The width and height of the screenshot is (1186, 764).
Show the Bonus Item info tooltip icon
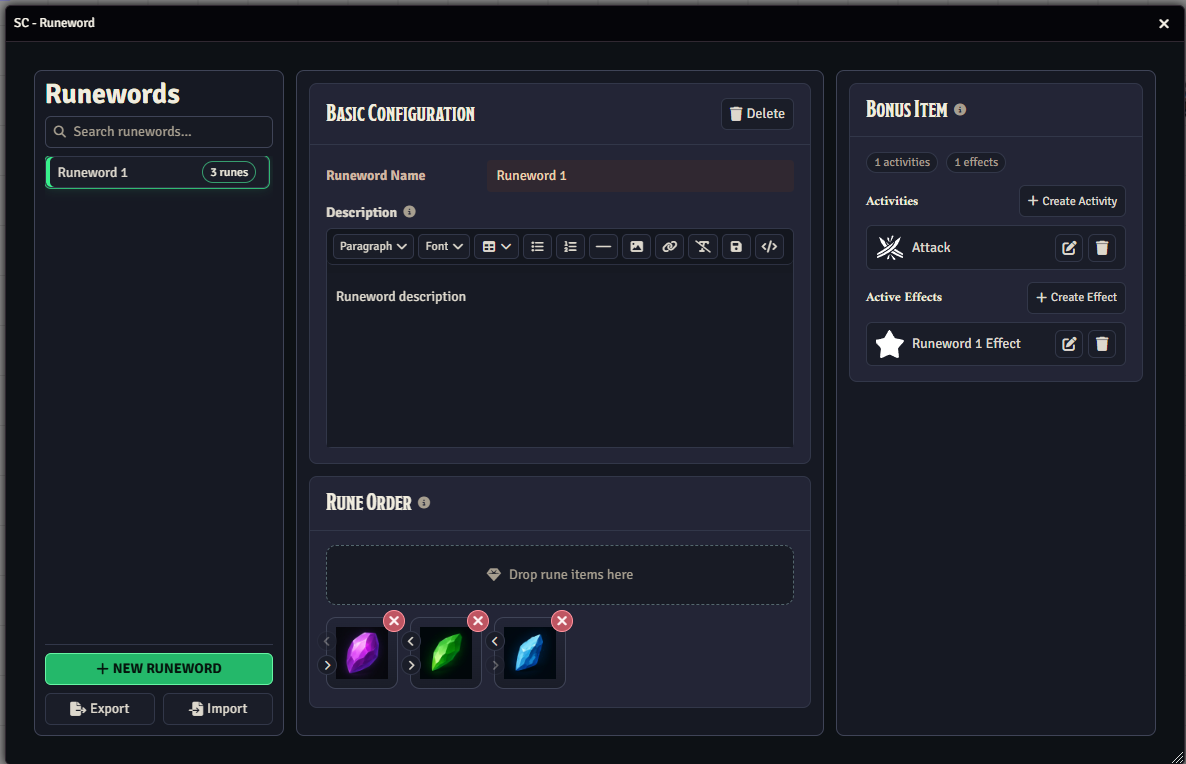960,110
